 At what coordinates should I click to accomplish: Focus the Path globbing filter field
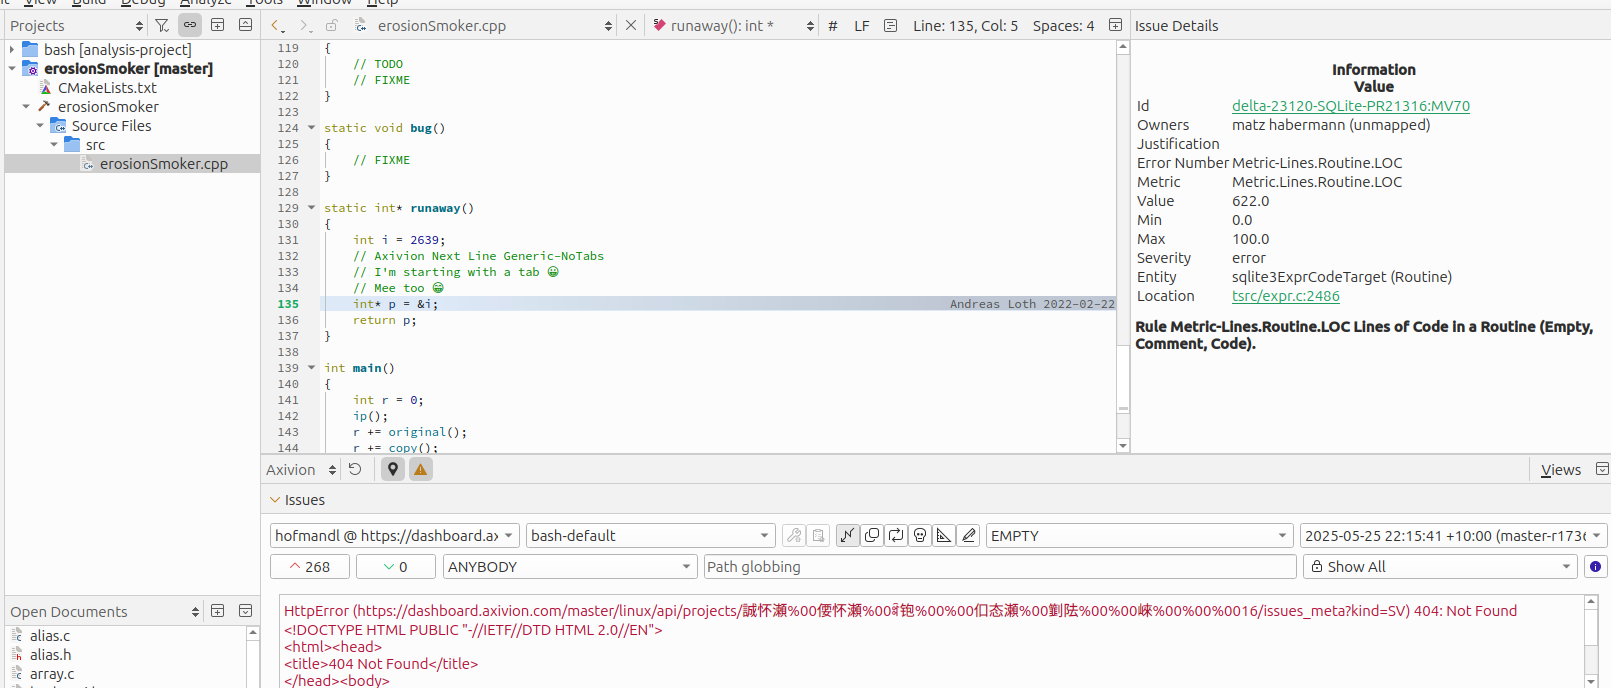click(1000, 567)
